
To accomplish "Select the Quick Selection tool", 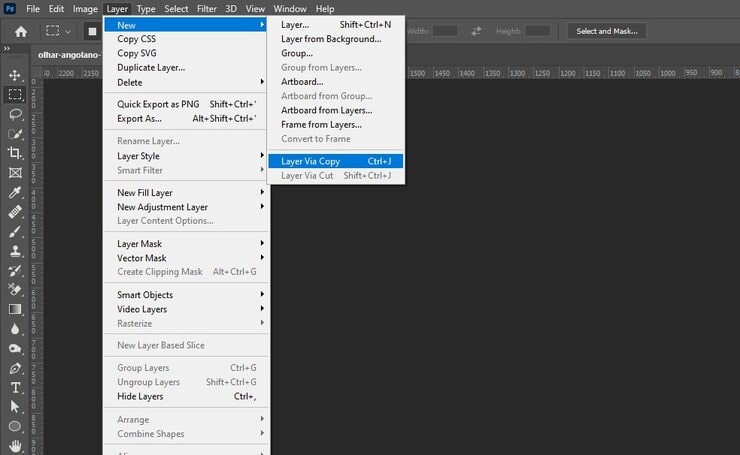I will pyautogui.click(x=15, y=134).
